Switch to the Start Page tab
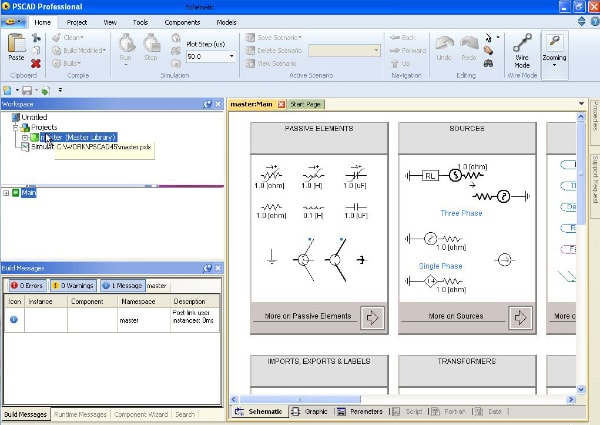This screenshot has width=600, height=425. 305,104
